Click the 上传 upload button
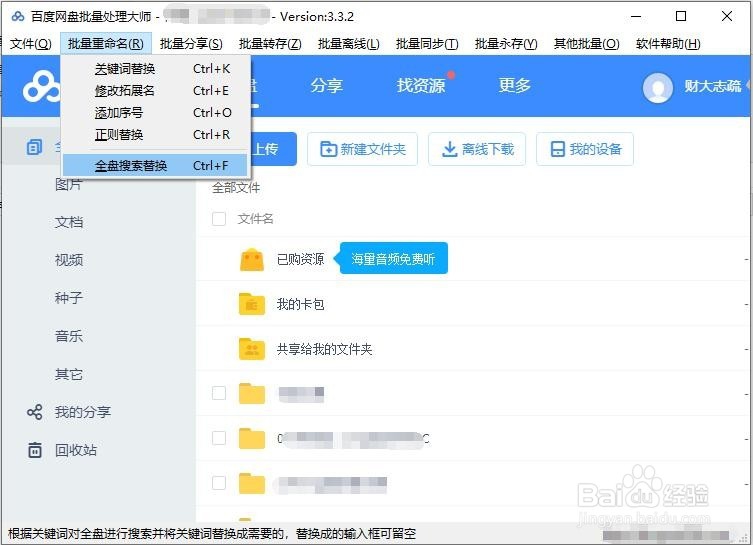753x545 pixels. [274, 149]
